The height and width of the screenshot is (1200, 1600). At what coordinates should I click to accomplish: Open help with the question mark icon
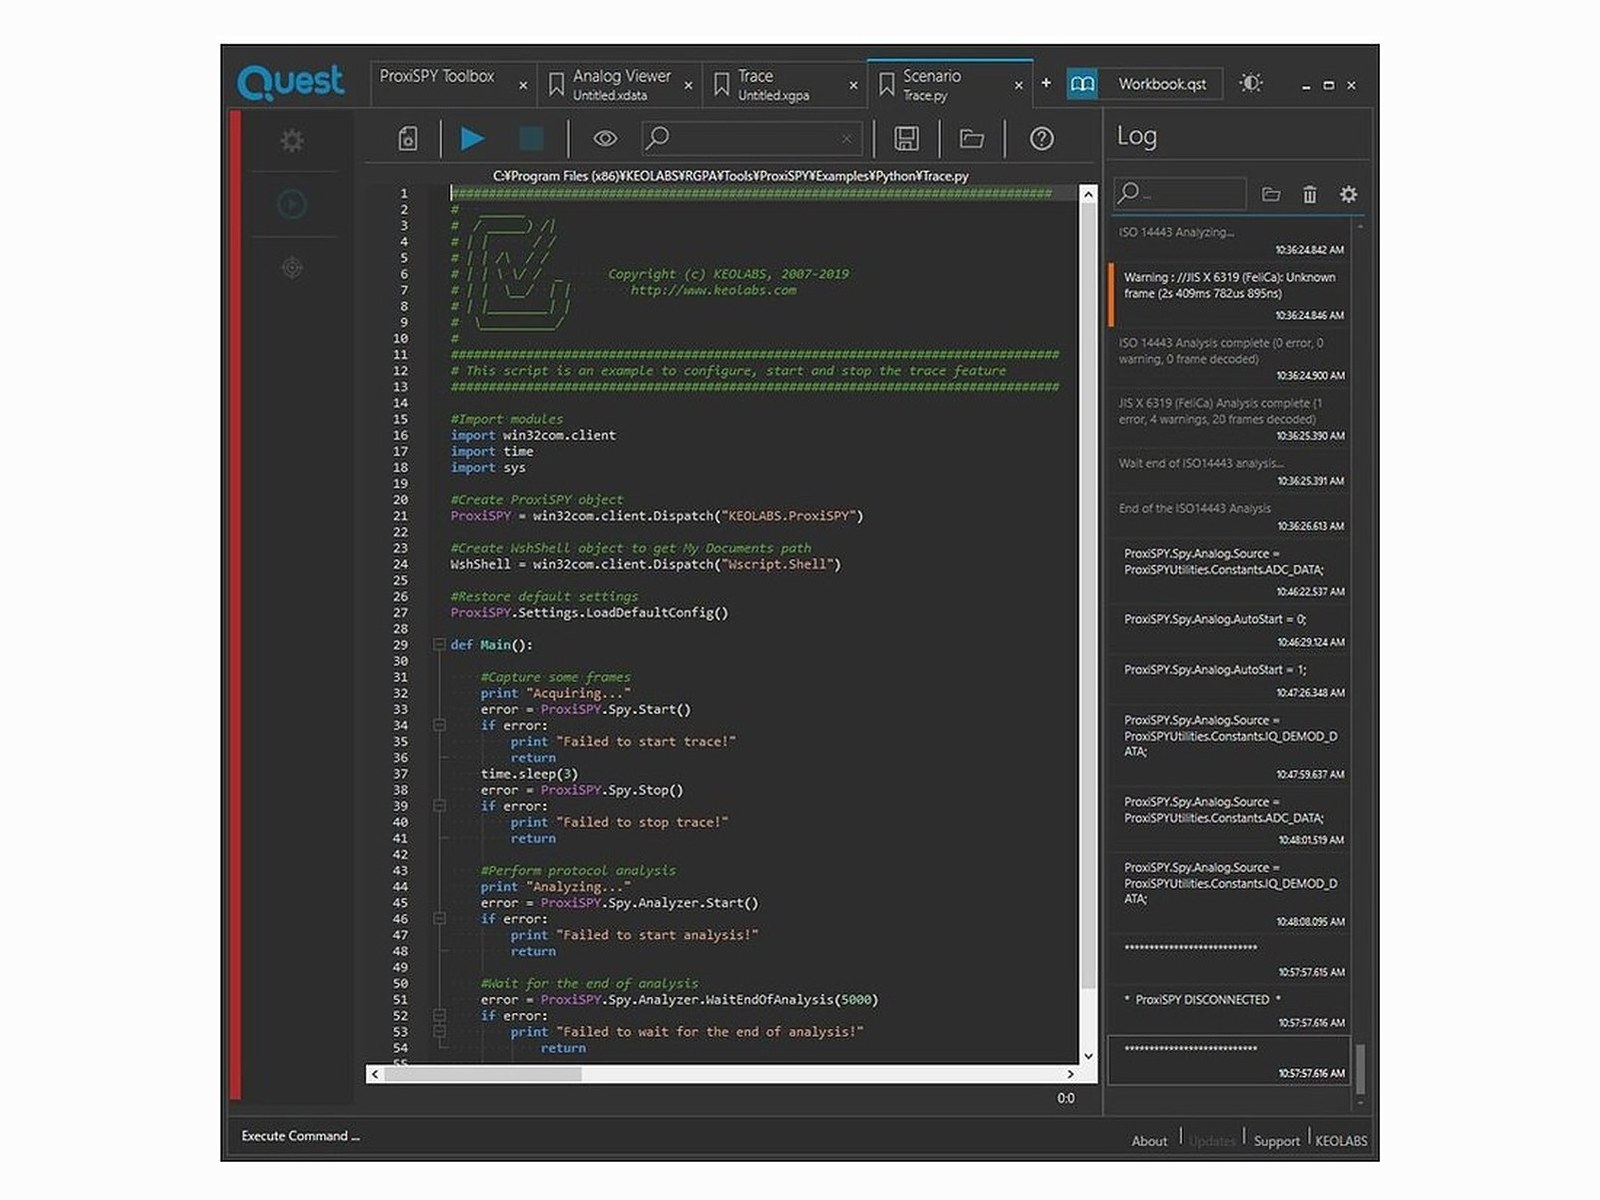(x=1041, y=138)
